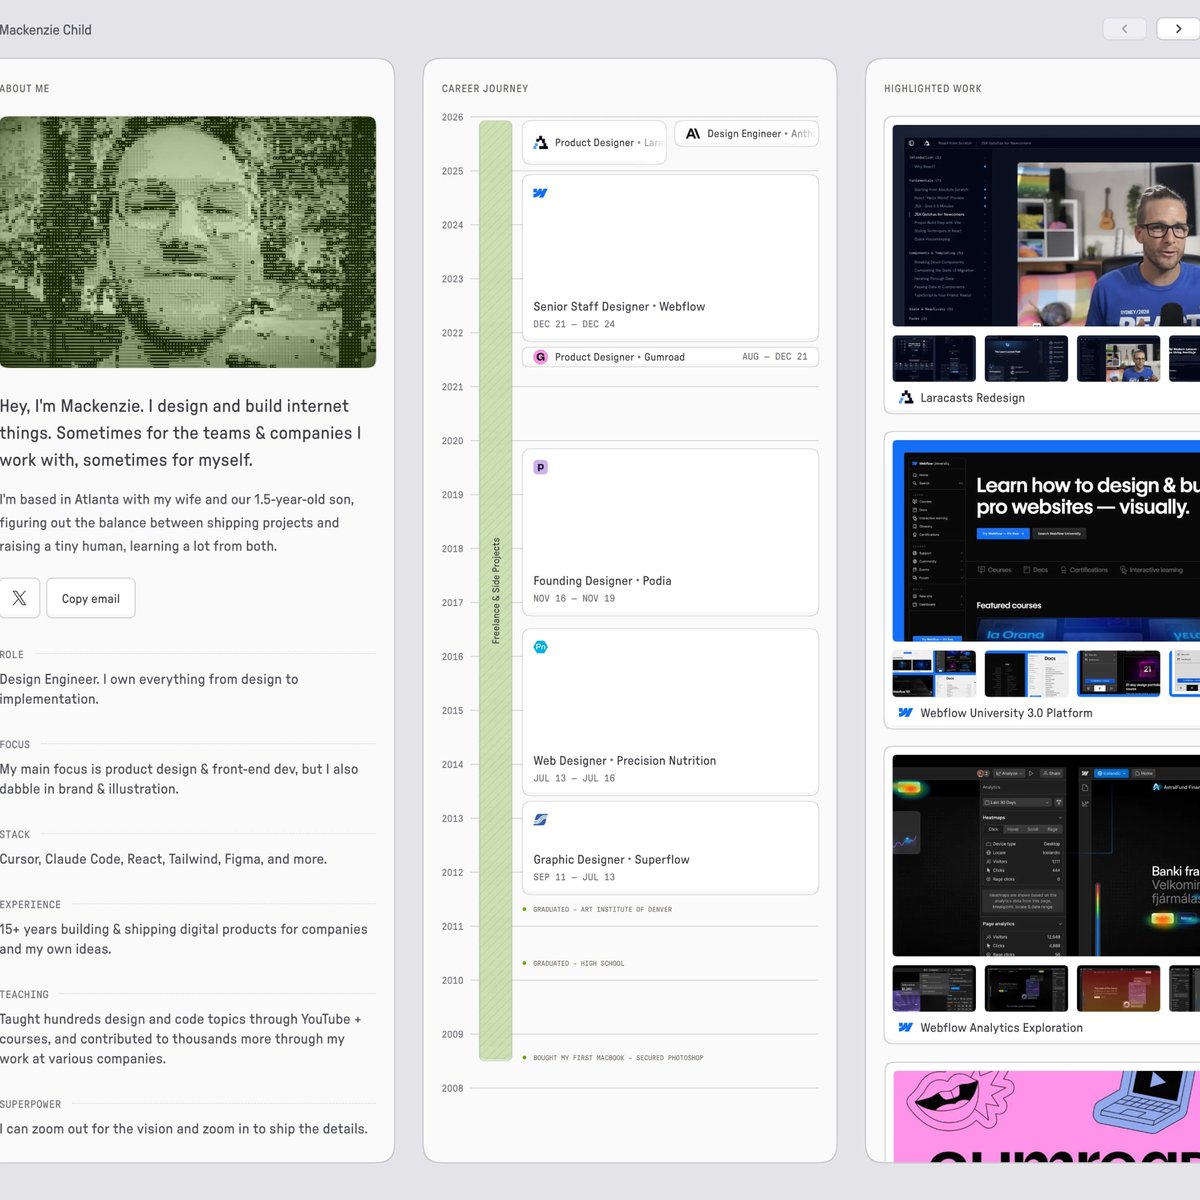Click Graduated Art Institute of Denver marker
Screen dimensions: 1200x1200
(x=602, y=909)
